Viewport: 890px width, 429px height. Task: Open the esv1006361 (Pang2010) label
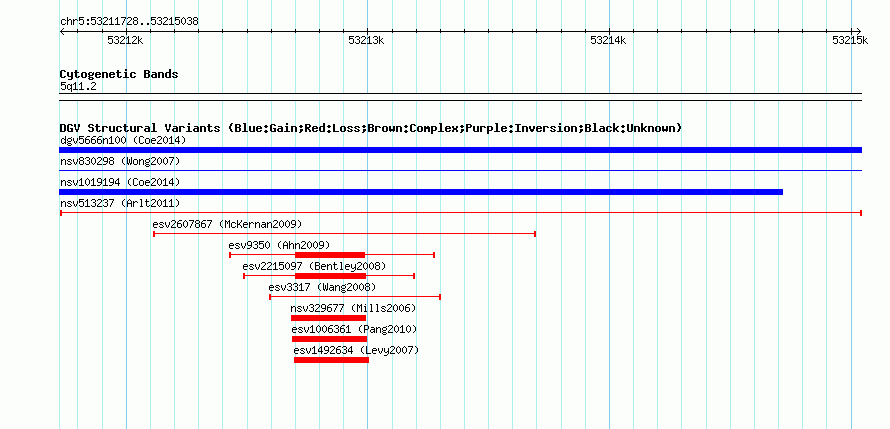(354, 329)
